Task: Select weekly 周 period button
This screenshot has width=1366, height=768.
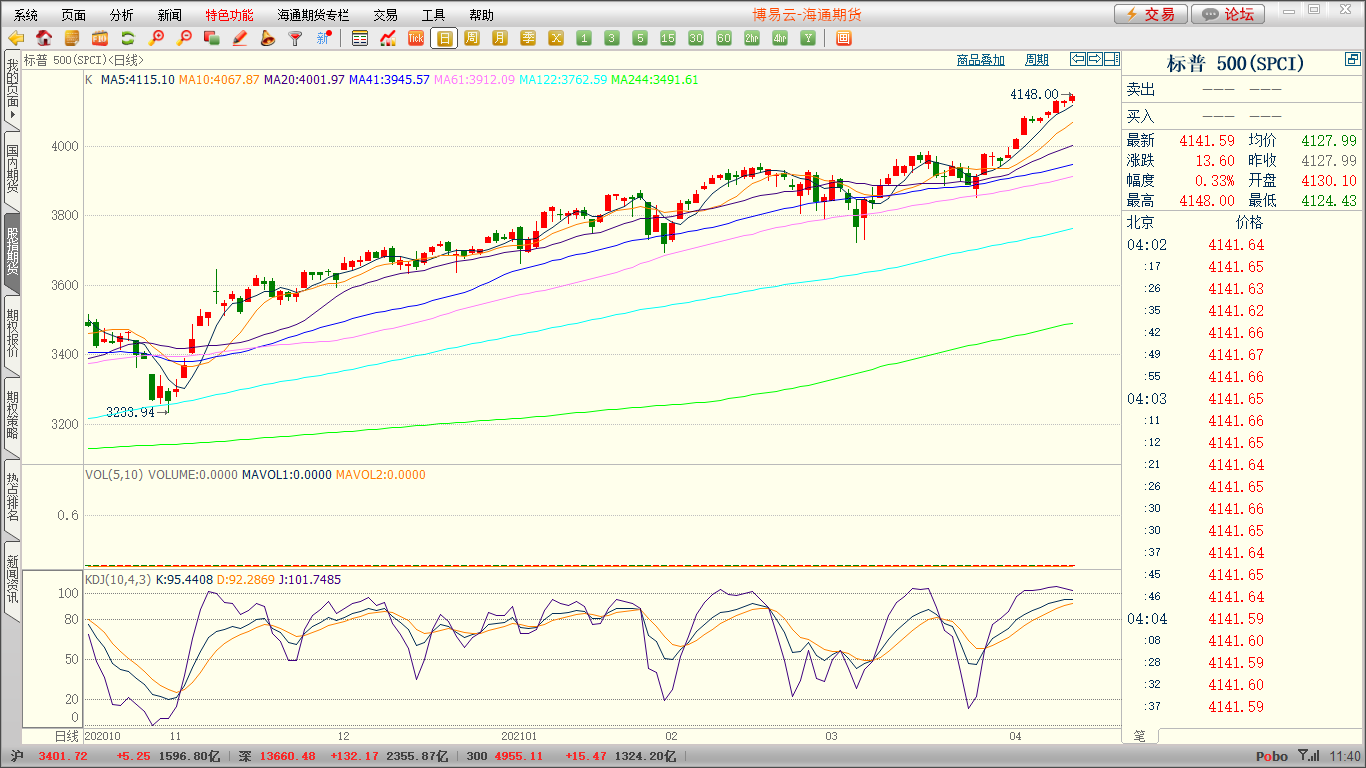Action: pos(472,38)
